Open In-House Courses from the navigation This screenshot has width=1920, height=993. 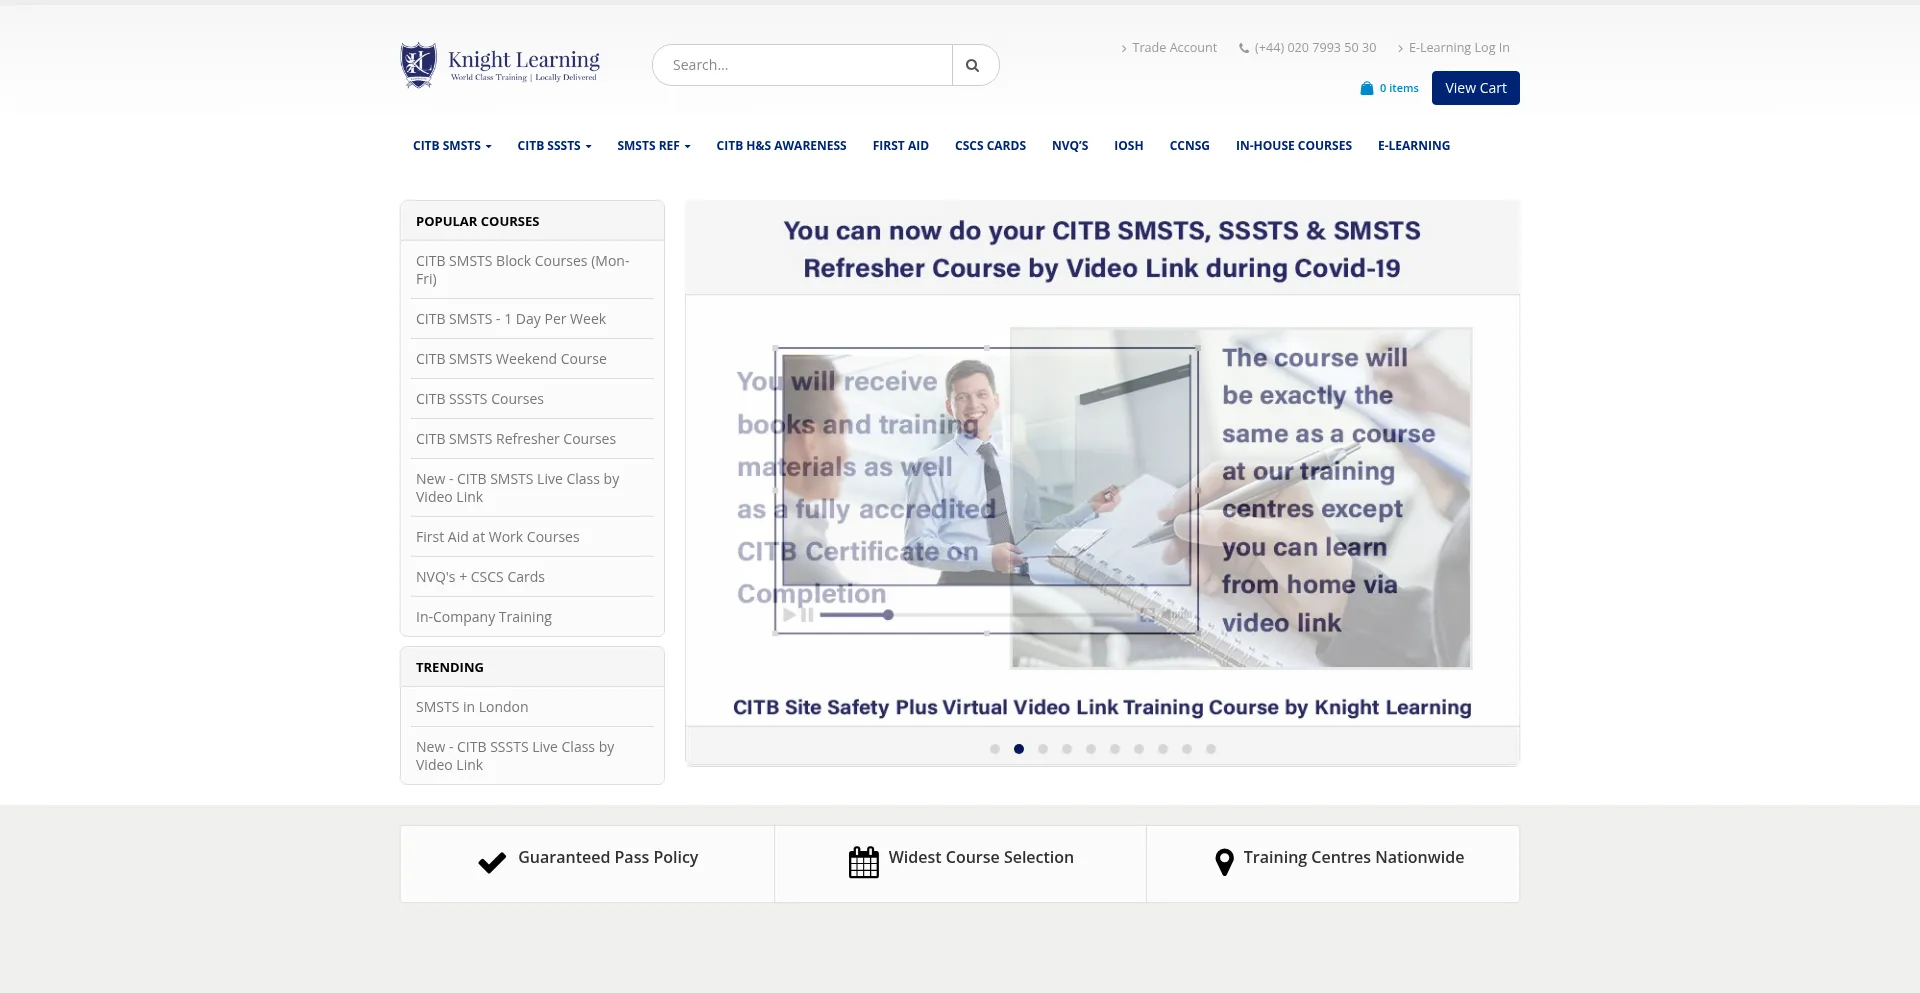tap(1293, 146)
